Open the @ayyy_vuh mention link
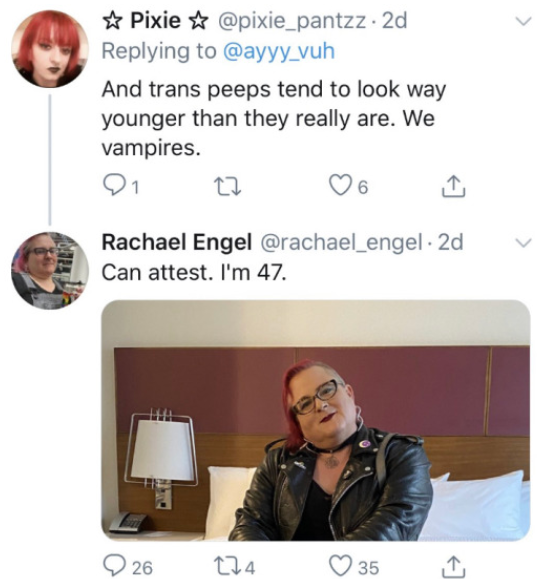Viewport: 539px width, 579px height. (279, 51)
